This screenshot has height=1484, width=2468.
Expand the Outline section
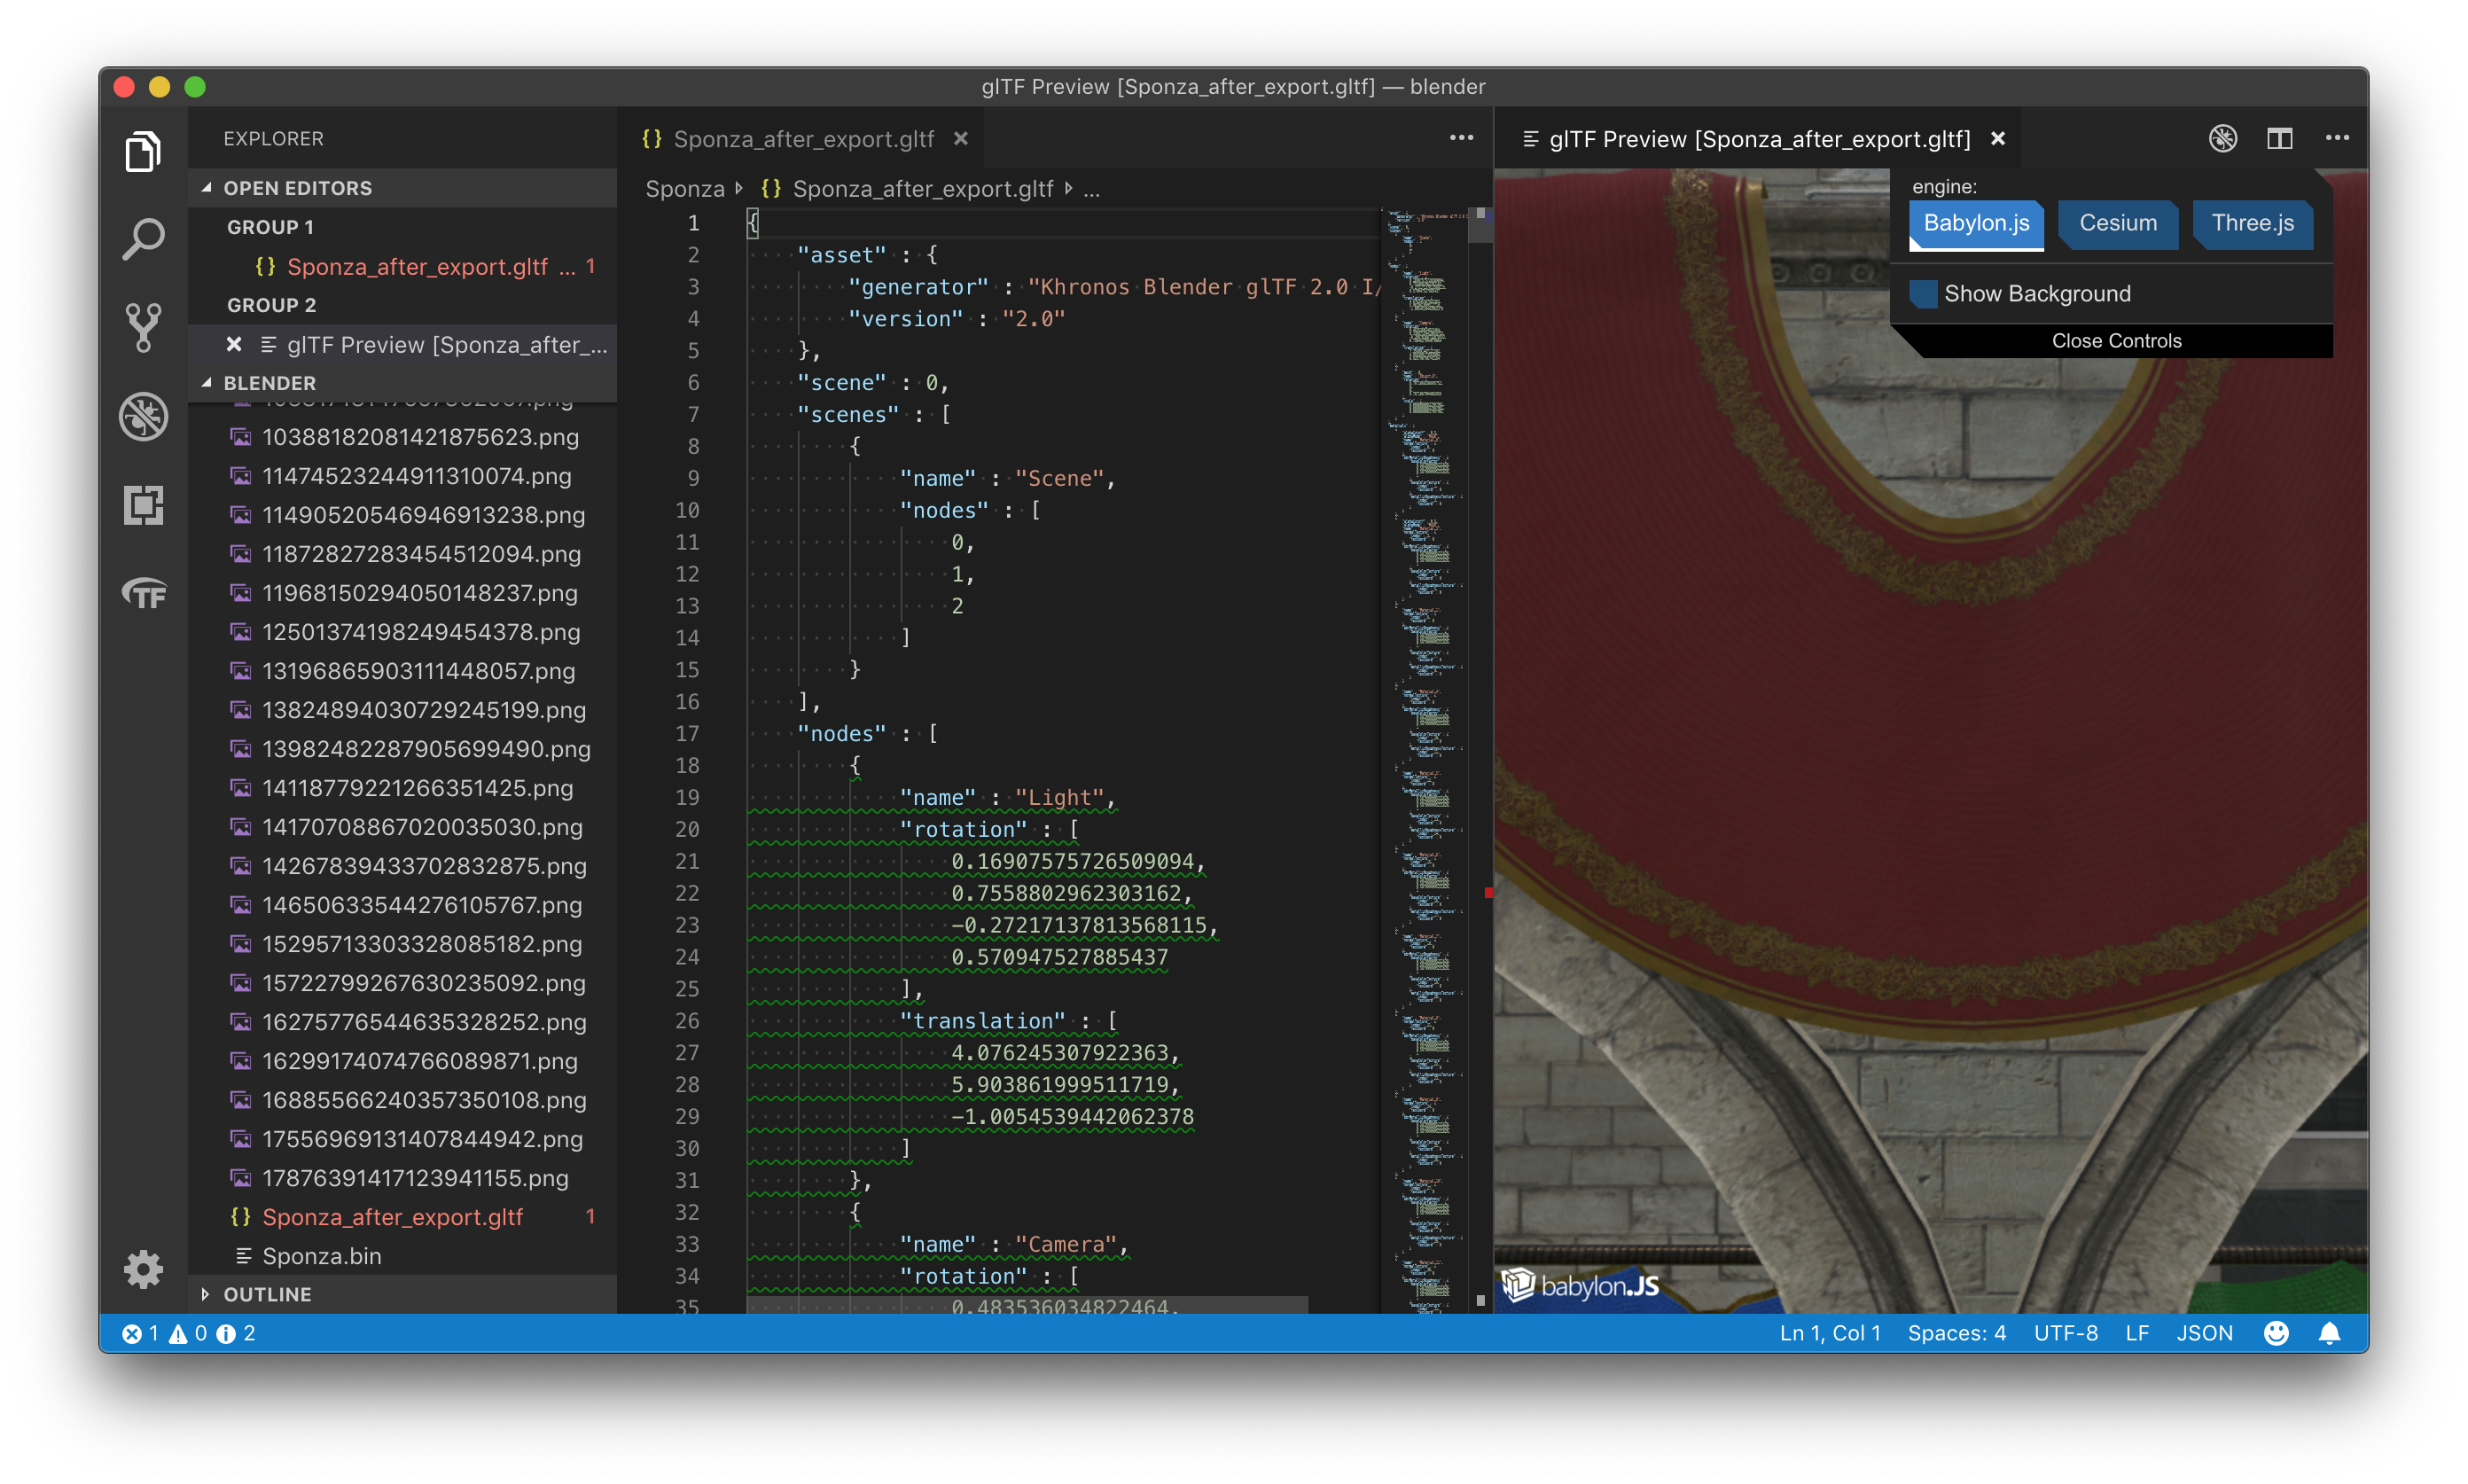point(402,1294)
